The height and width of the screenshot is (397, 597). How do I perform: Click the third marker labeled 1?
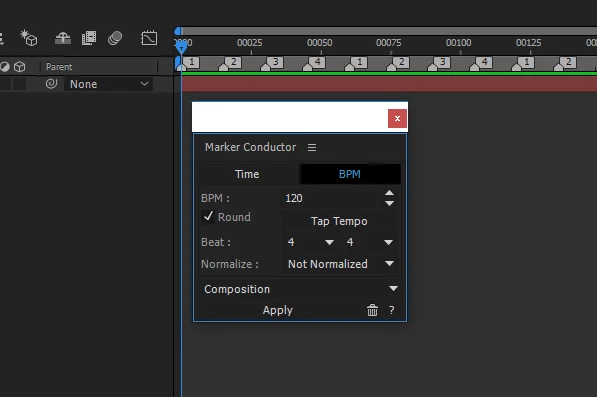pyautogui.click(x=527, y=62)
